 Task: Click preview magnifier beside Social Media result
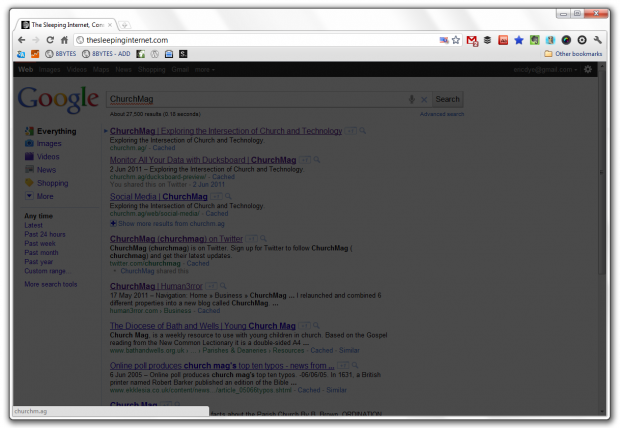click(228, 197)
